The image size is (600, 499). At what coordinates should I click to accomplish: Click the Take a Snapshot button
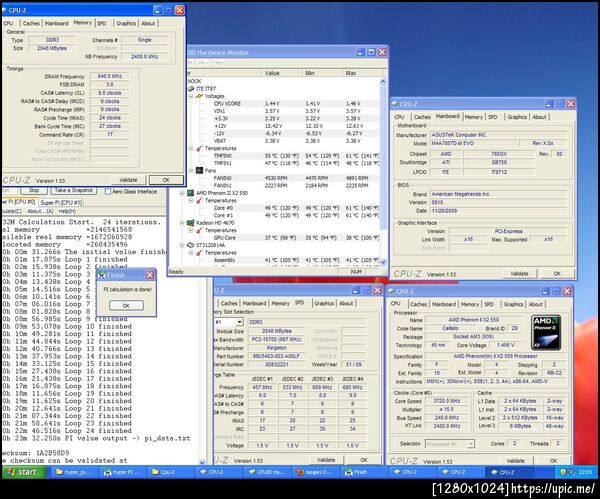[74, 190]
